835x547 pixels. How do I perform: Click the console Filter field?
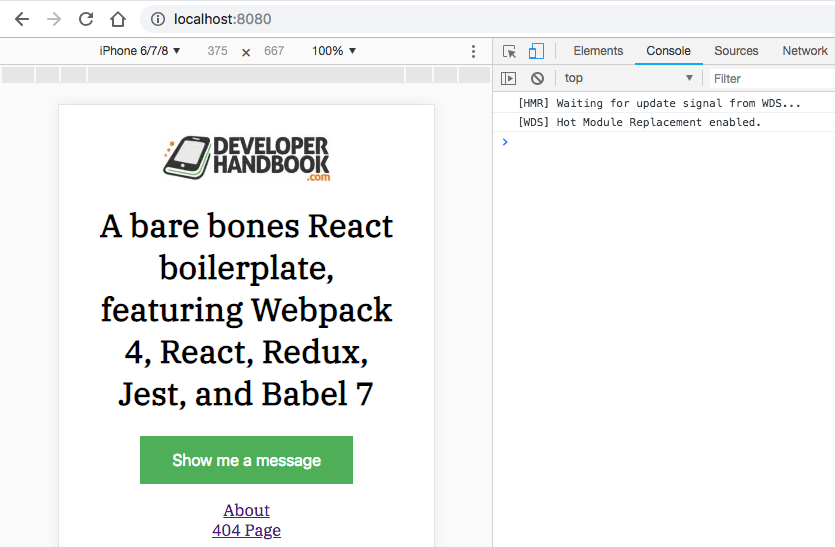pyautogui.click(x=772, y=78)
